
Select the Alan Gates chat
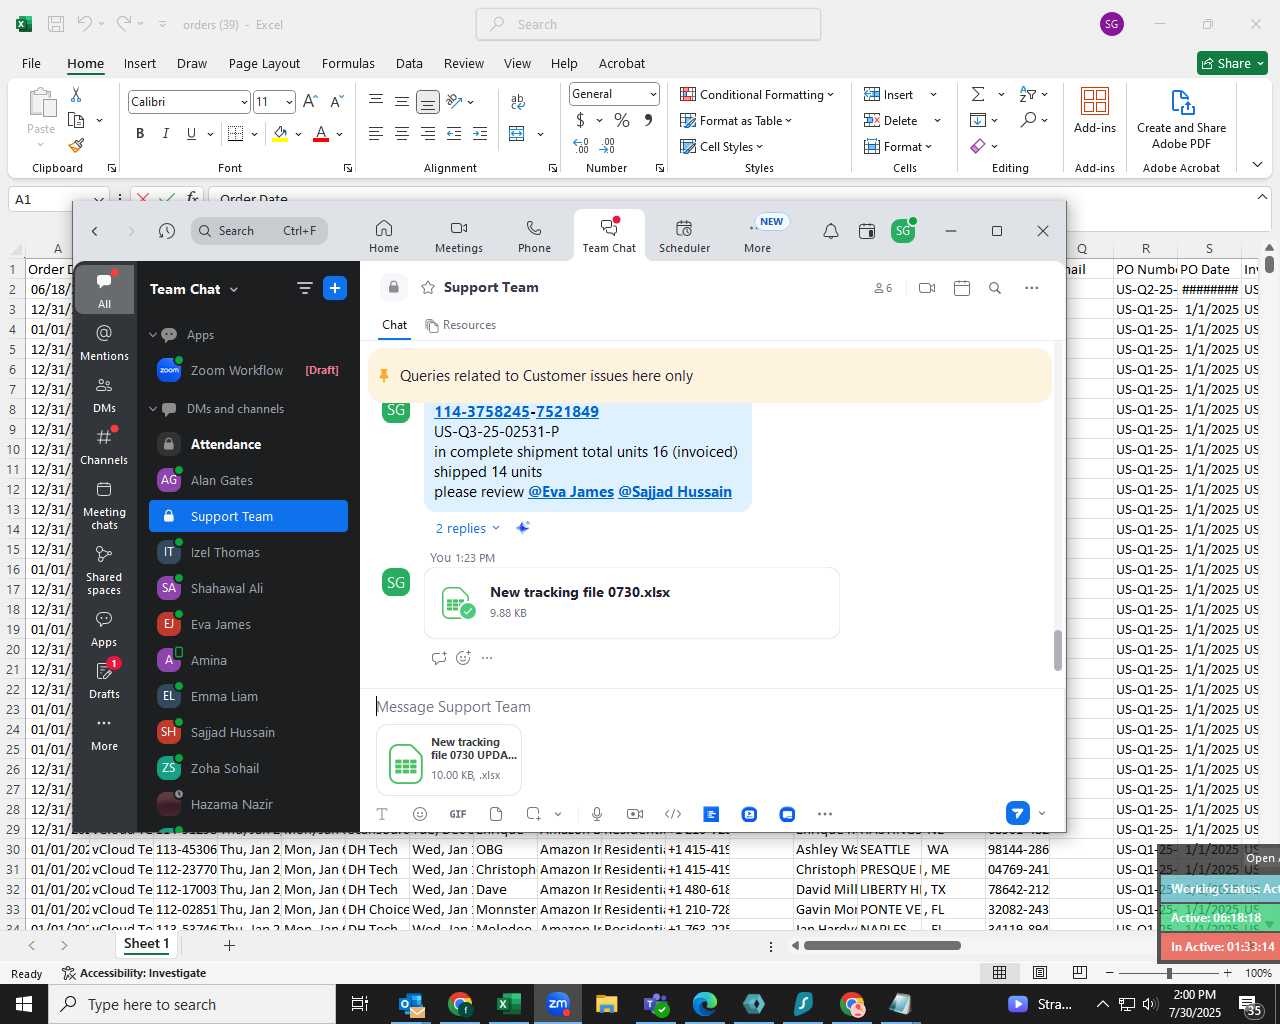(x=248, y=480)
